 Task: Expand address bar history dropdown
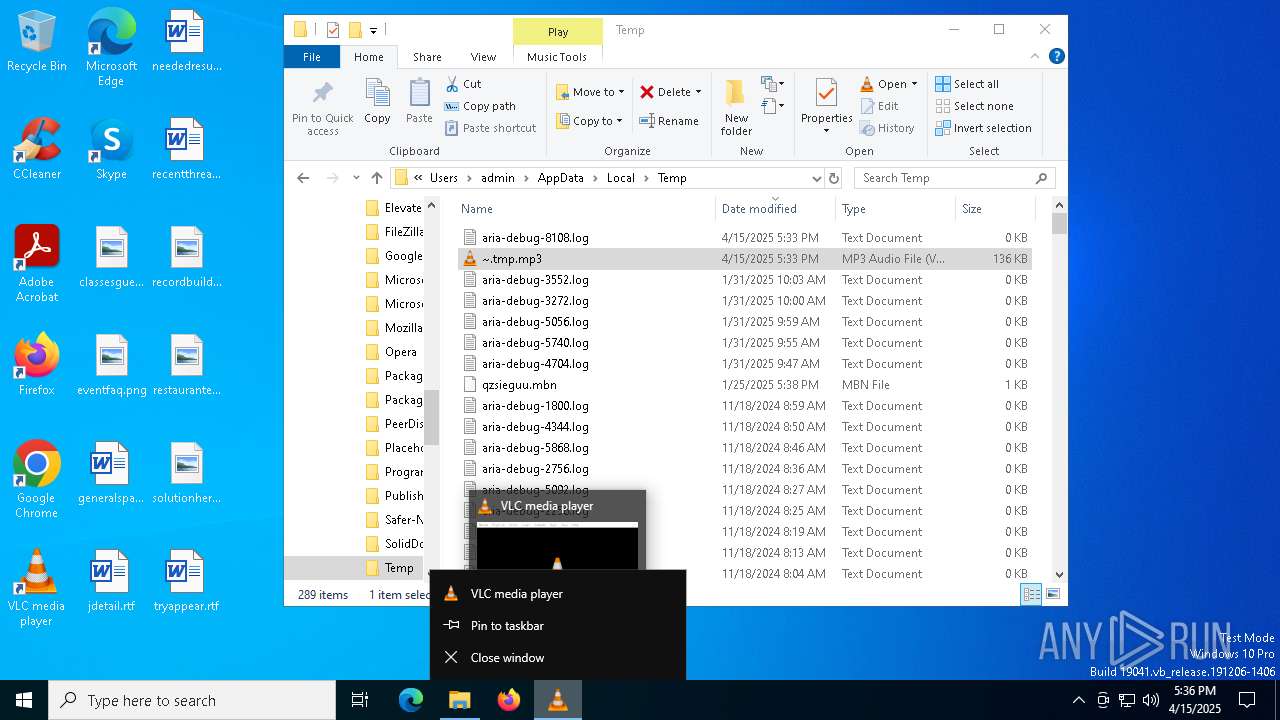(x=816, y=178)
